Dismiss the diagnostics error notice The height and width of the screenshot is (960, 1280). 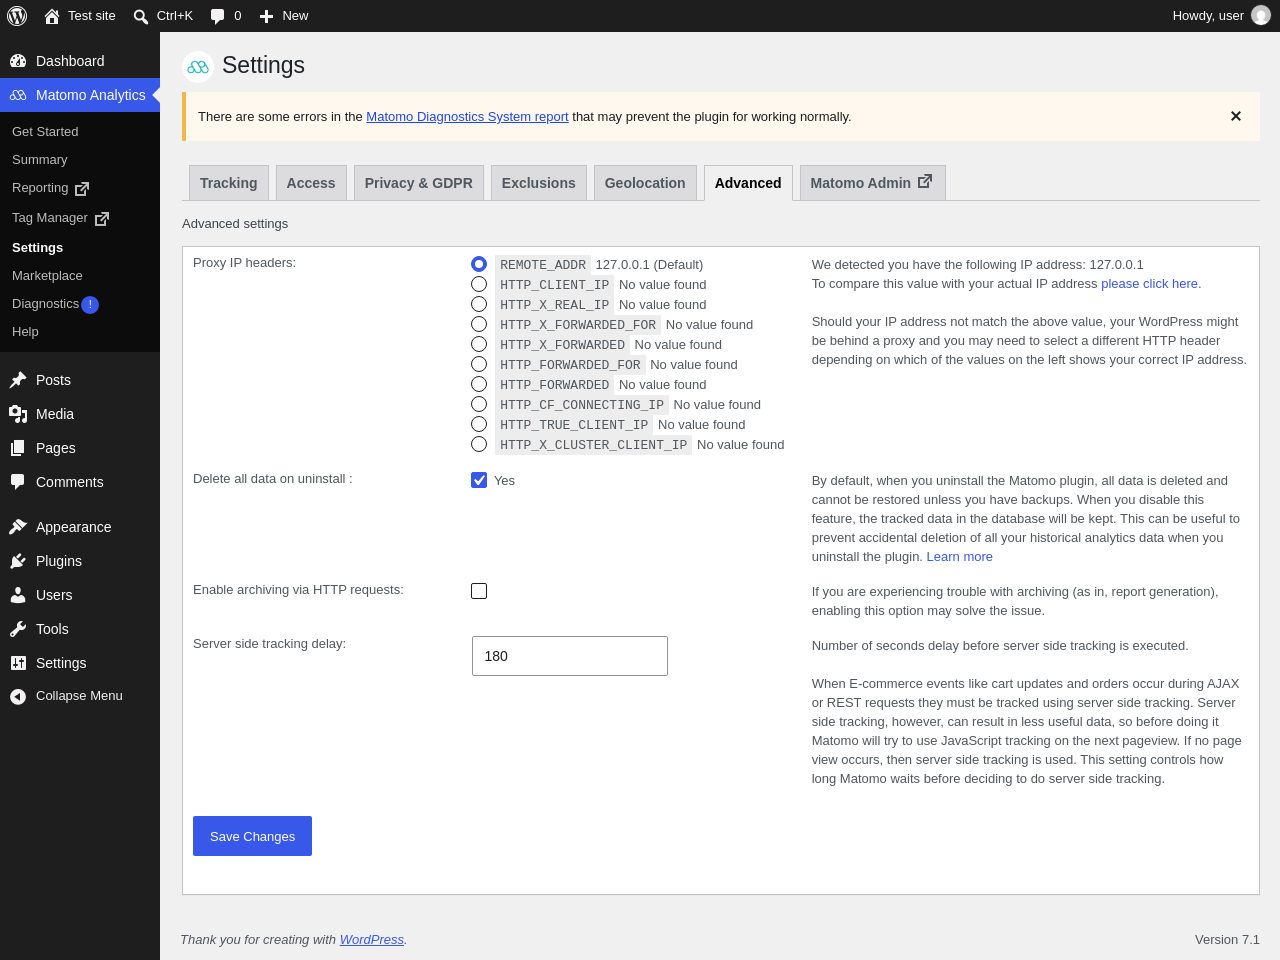[1236, 116]
